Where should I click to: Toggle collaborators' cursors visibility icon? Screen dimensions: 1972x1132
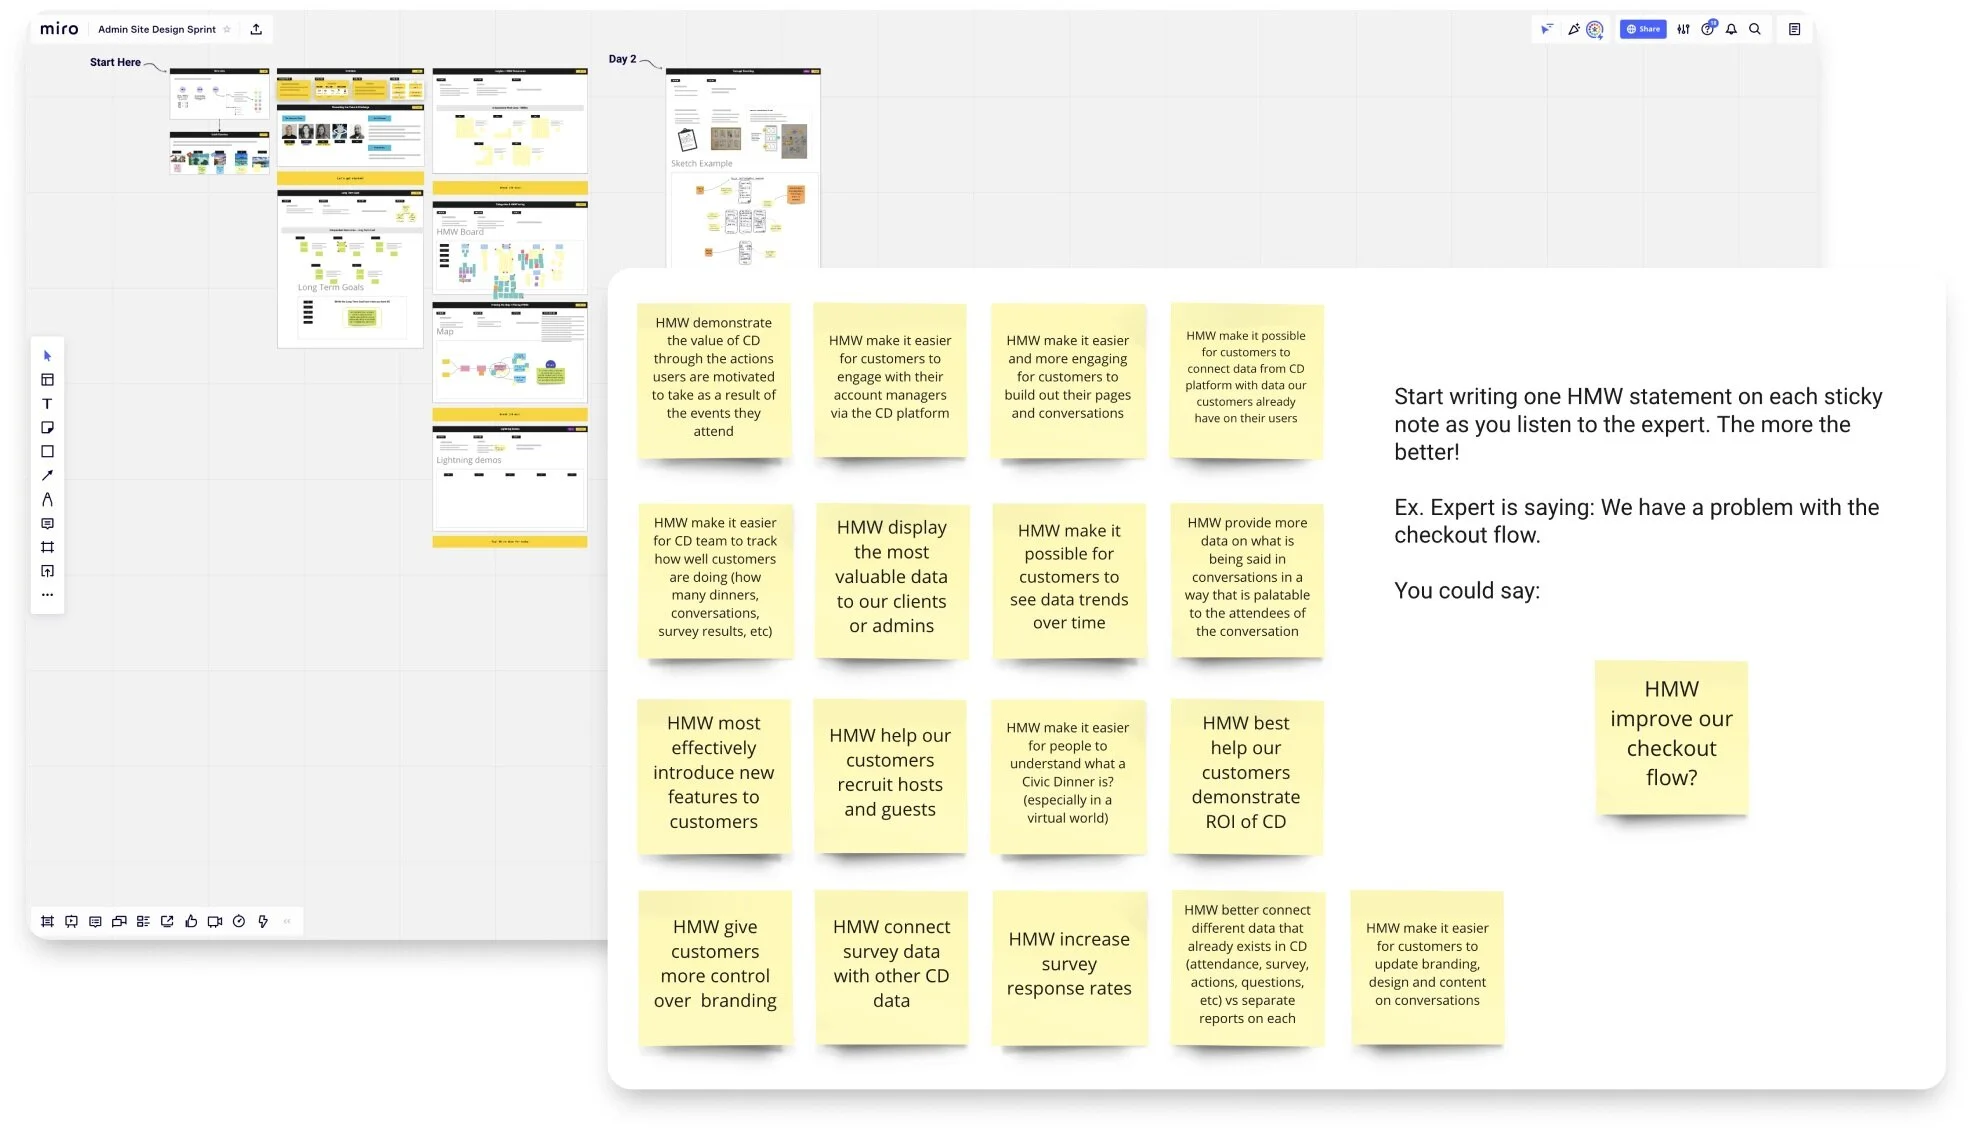[1547, 30]
